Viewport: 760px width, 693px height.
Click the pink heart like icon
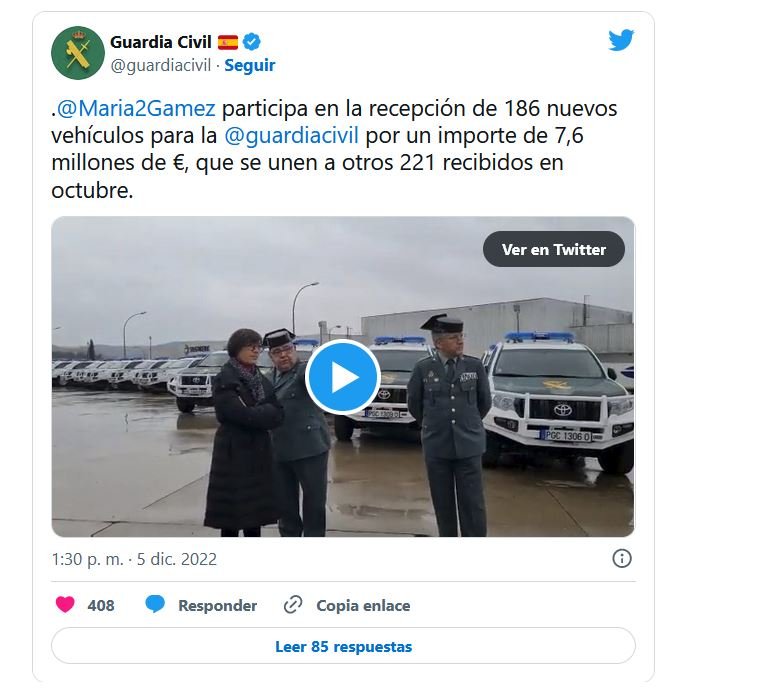pos(65,604)
